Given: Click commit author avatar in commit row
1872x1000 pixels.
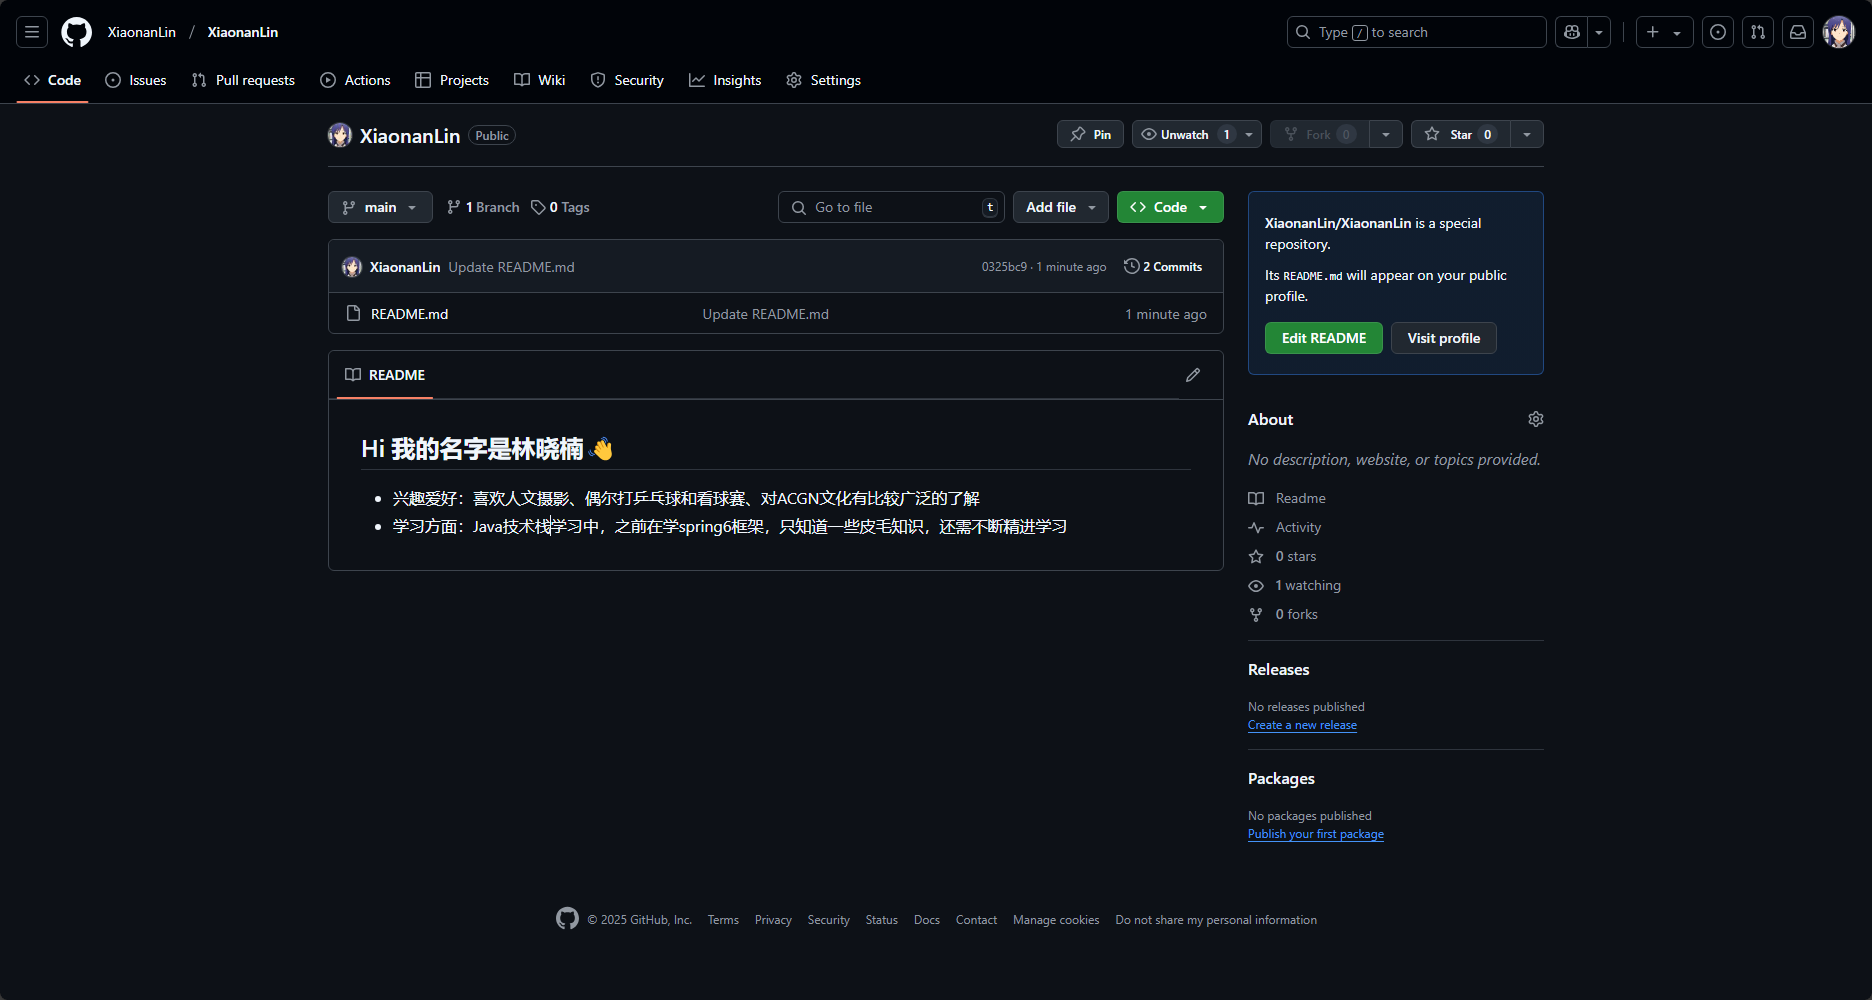Looking at the screenshot, I should (352, 267).
